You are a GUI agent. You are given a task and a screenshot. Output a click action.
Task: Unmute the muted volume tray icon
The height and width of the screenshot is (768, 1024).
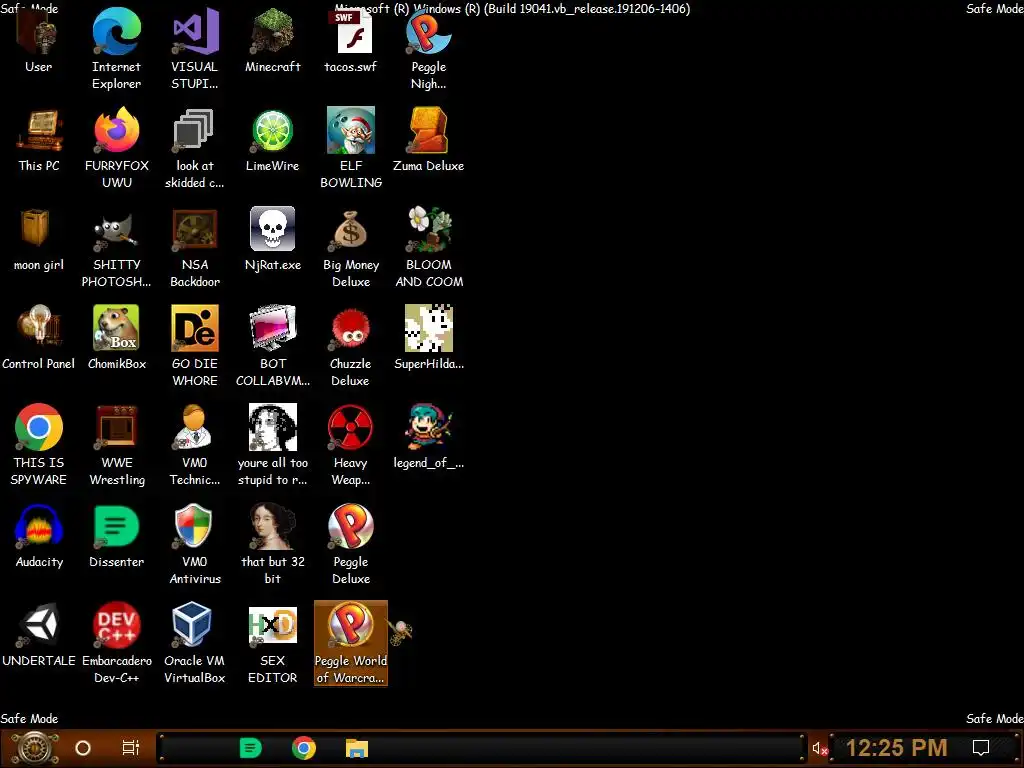(x=820, y=748)
